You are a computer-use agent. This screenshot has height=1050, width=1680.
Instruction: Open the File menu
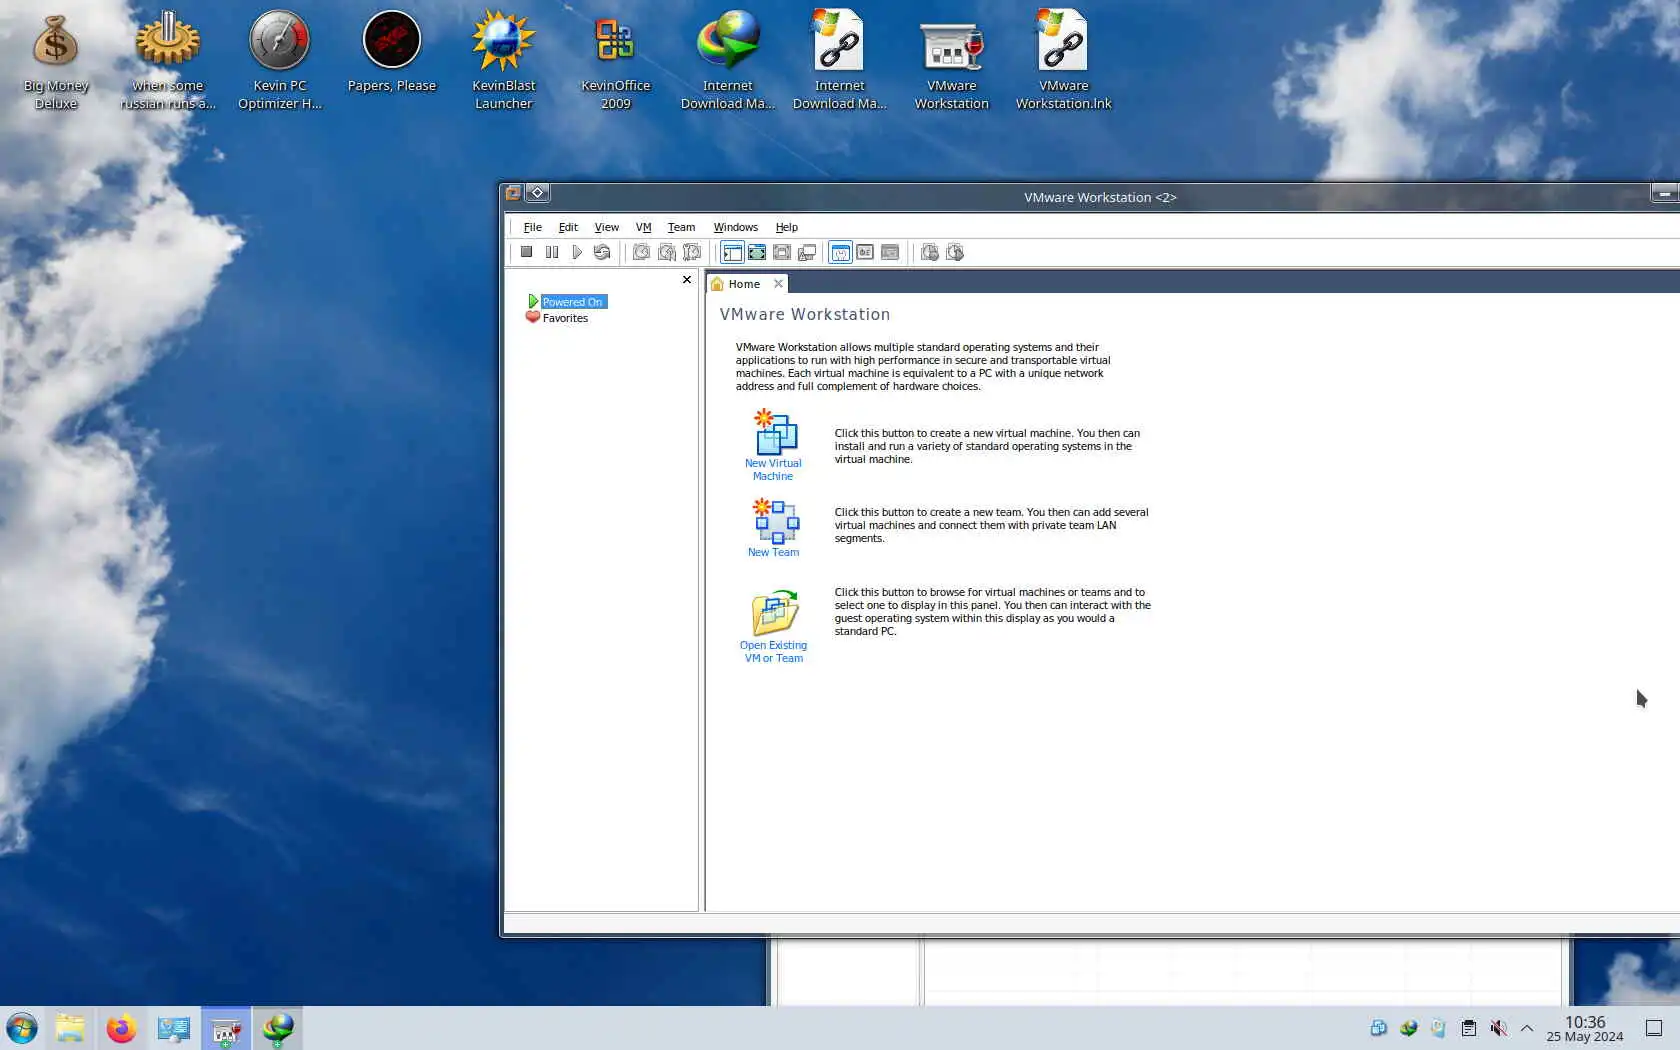point(532,227)
